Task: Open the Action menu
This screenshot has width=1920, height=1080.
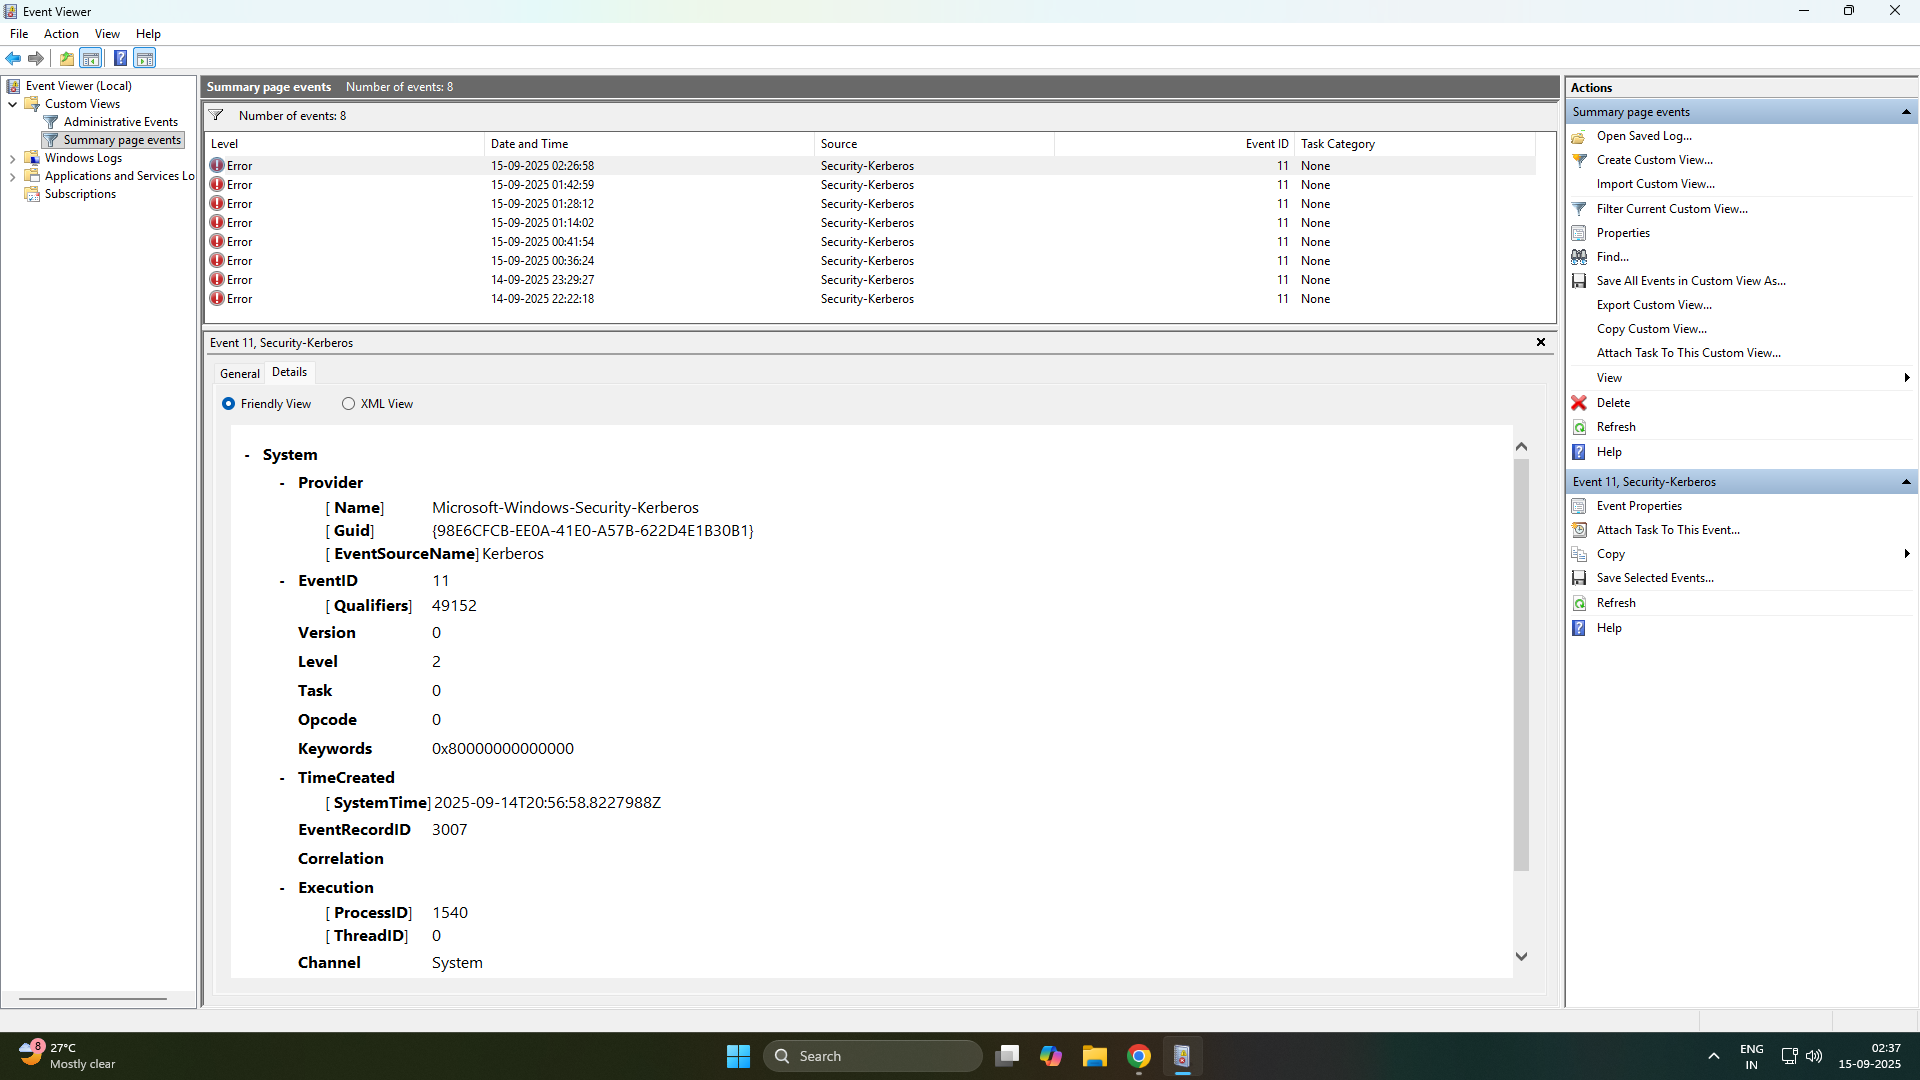Action: (61, 33)
